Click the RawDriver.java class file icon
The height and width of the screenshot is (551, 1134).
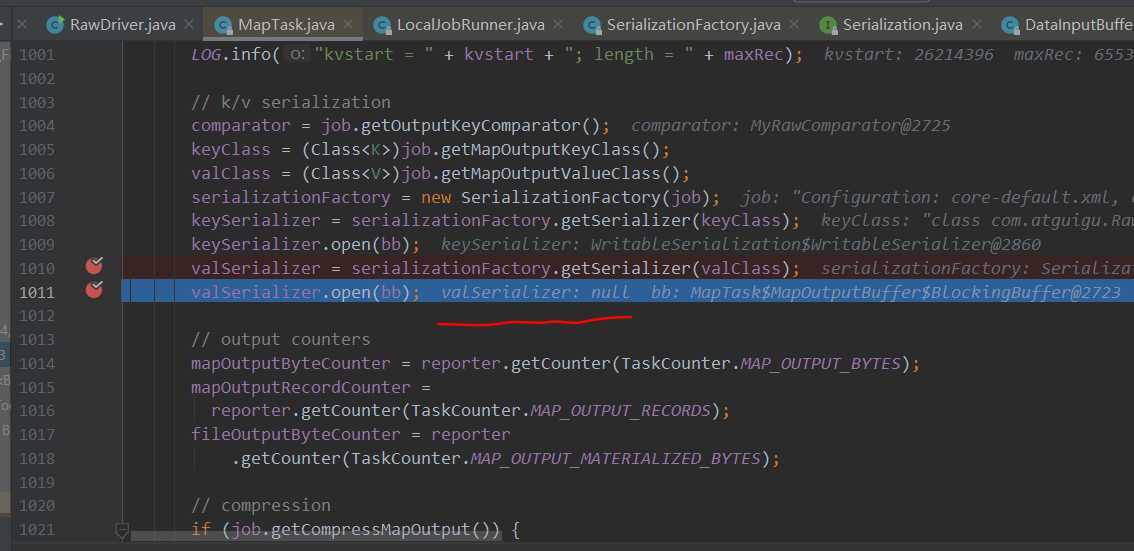55,26
